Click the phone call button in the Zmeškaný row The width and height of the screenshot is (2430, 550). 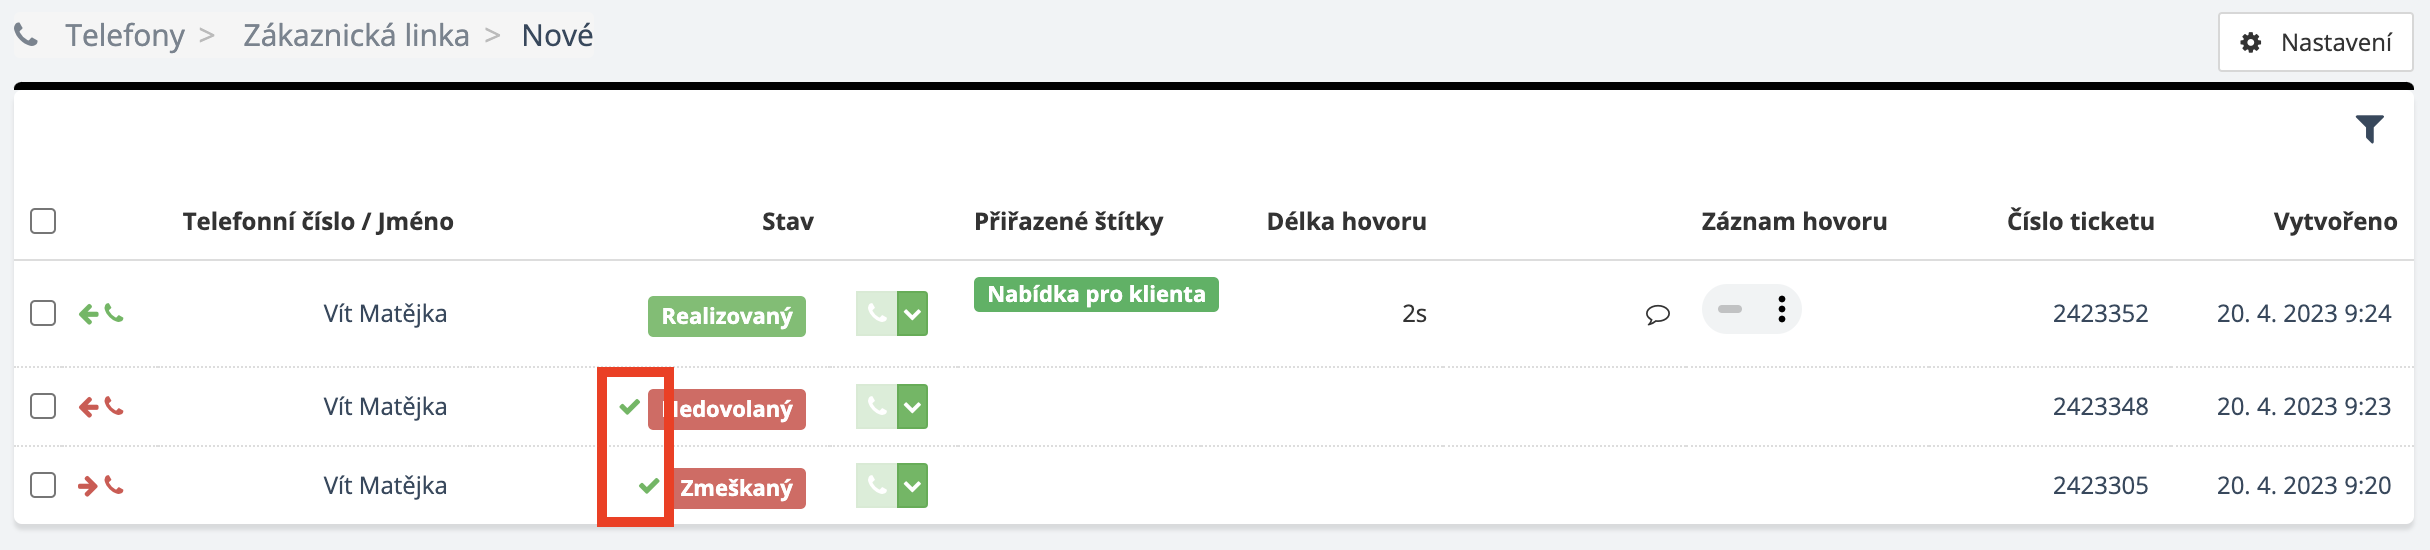click(876, 486)
